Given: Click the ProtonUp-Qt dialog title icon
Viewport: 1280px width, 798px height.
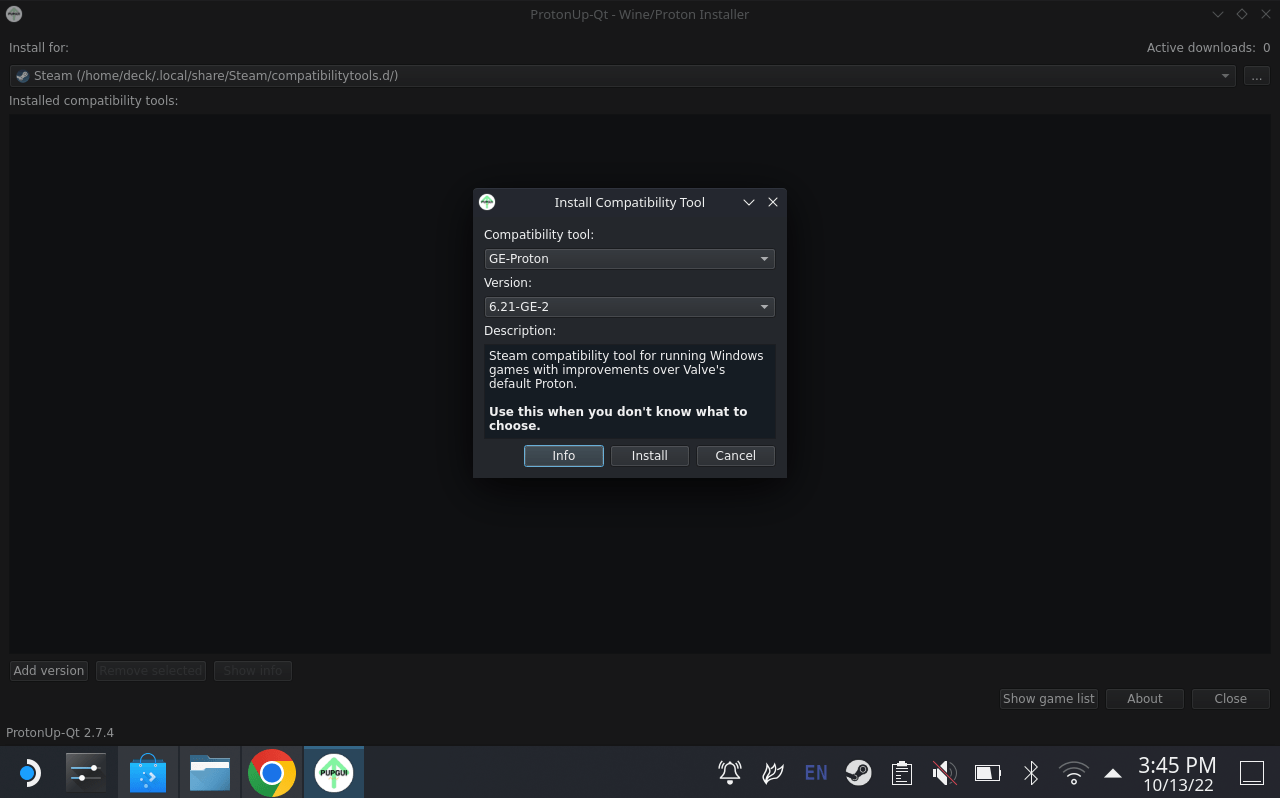Looking at the screenshot, I should (487, 202).
